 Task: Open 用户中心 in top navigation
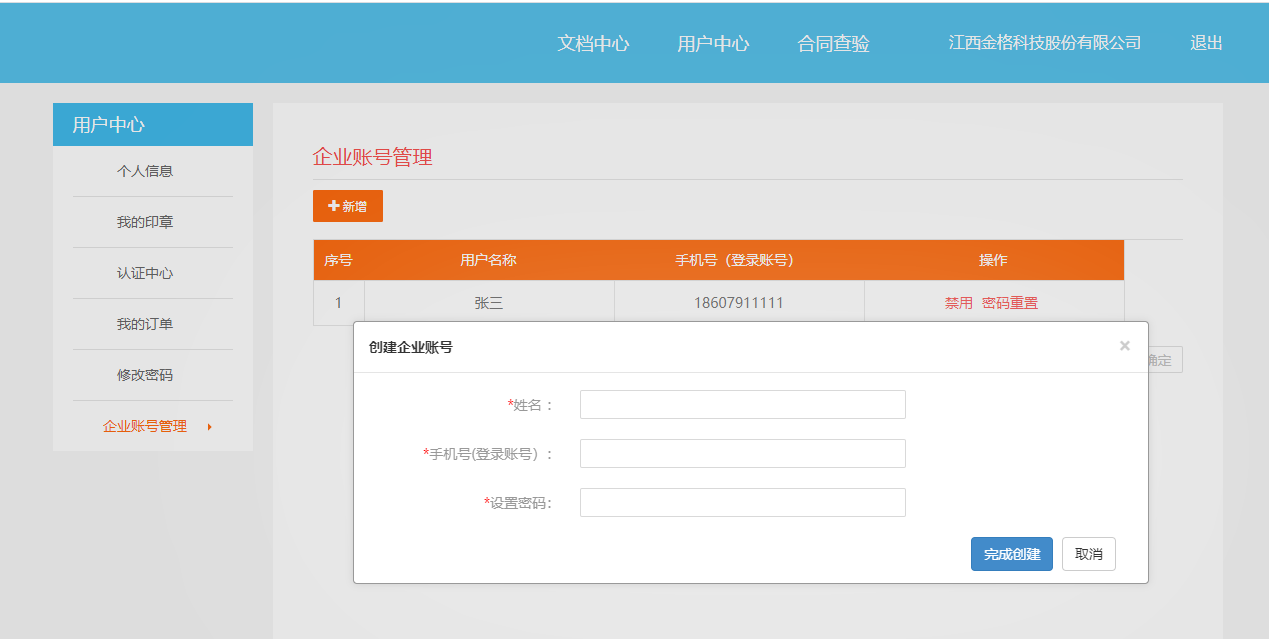[x=713, y=44]
